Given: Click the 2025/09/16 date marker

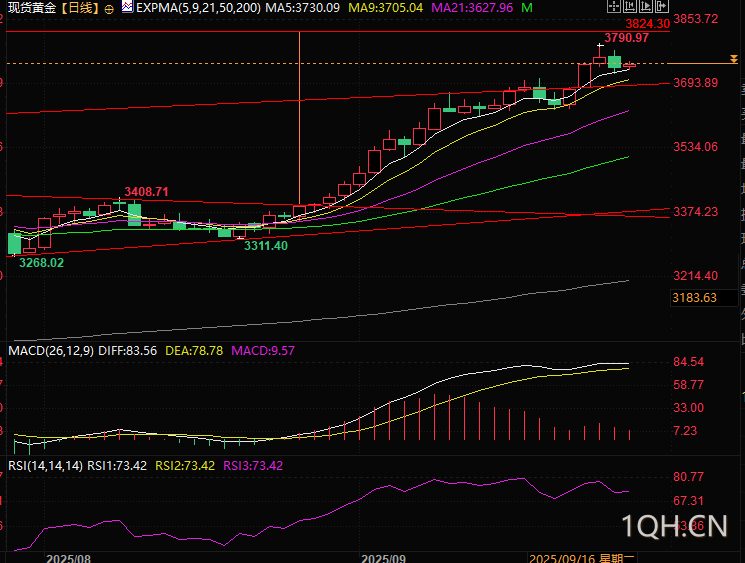Looking at the screenshot, I should pos(562,556).
